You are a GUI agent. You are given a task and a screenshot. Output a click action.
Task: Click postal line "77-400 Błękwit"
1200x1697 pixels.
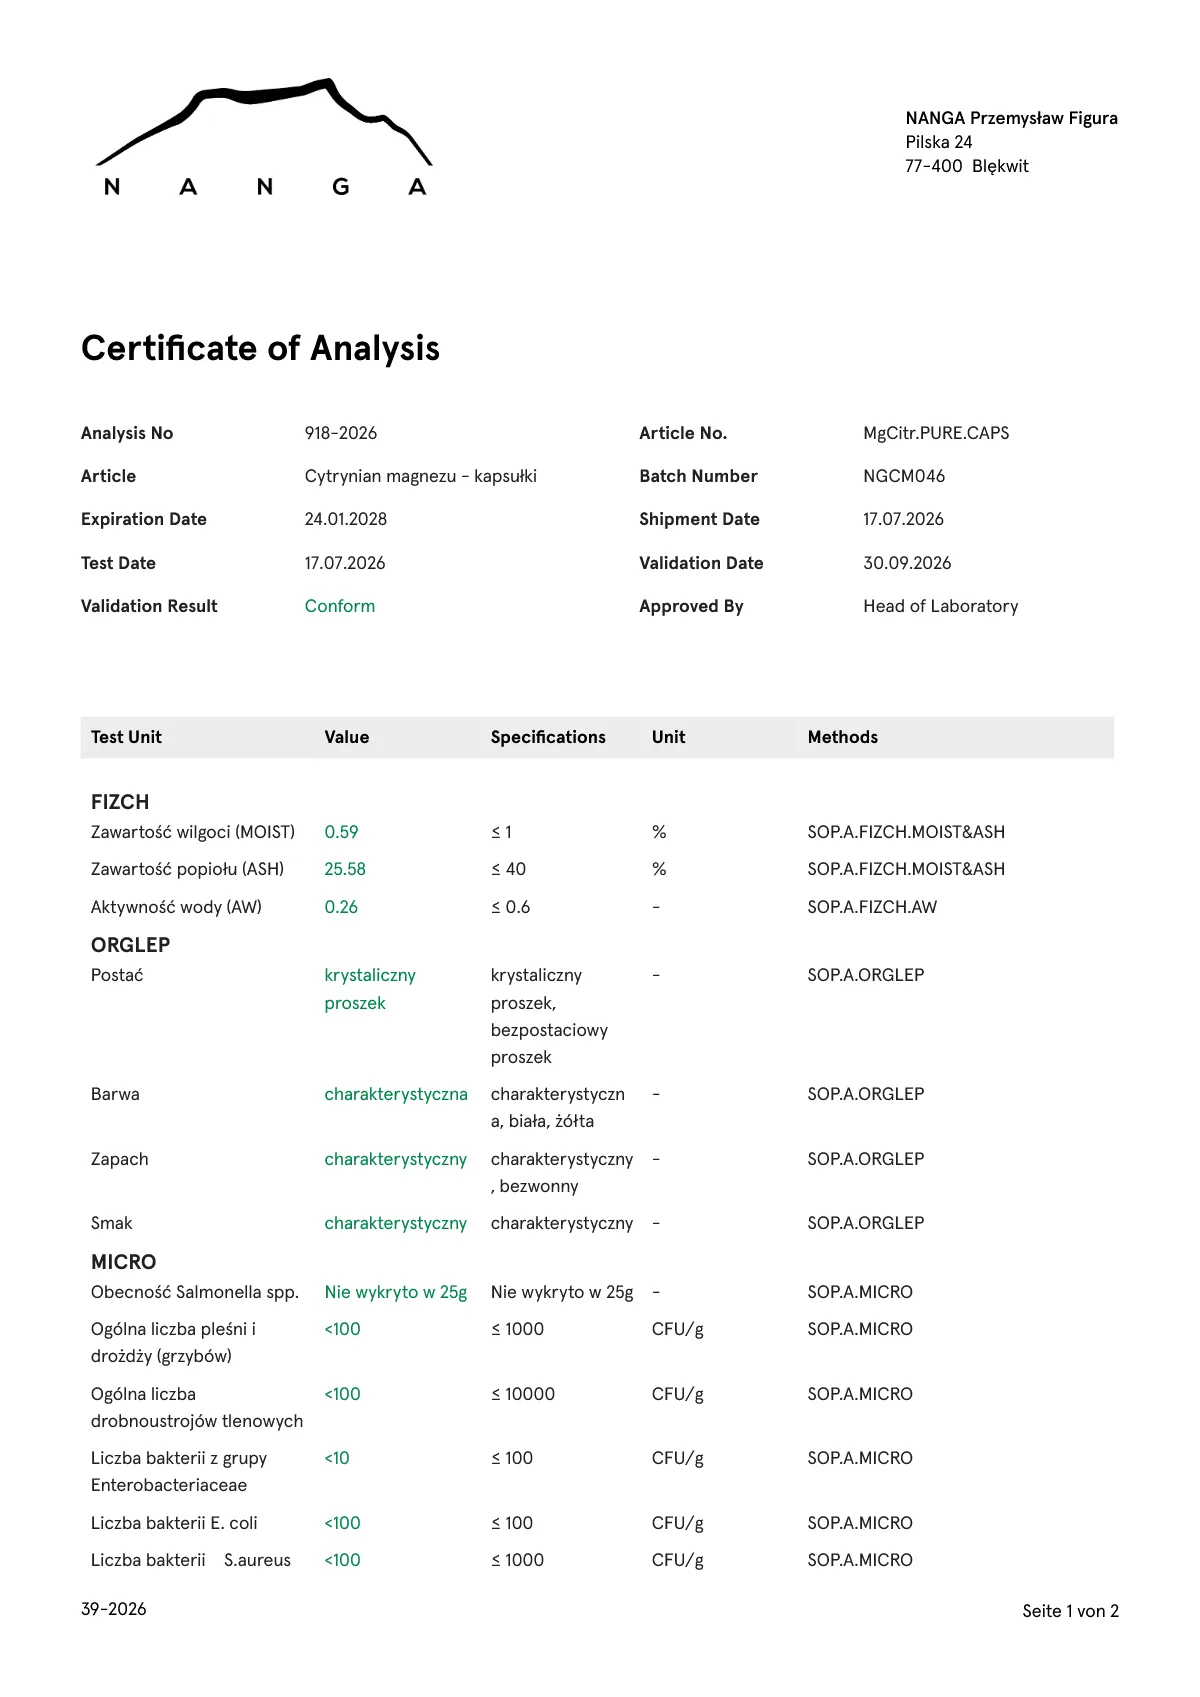(x=967, y=166)
